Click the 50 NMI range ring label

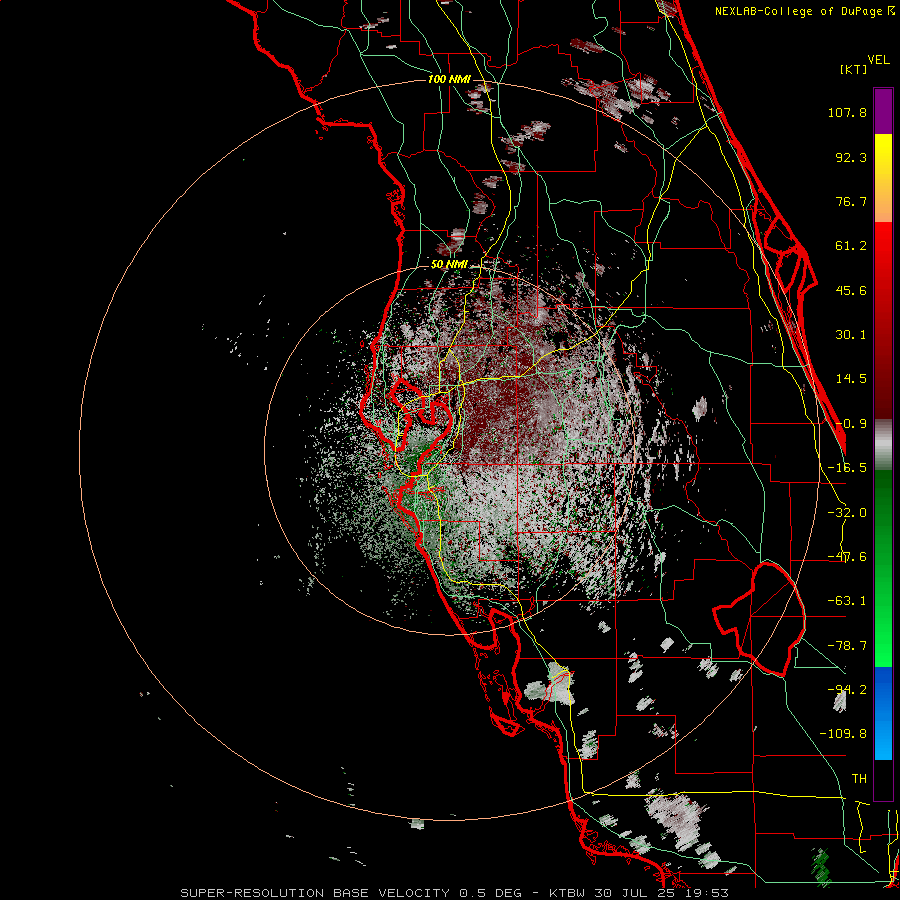click(449, 265)
